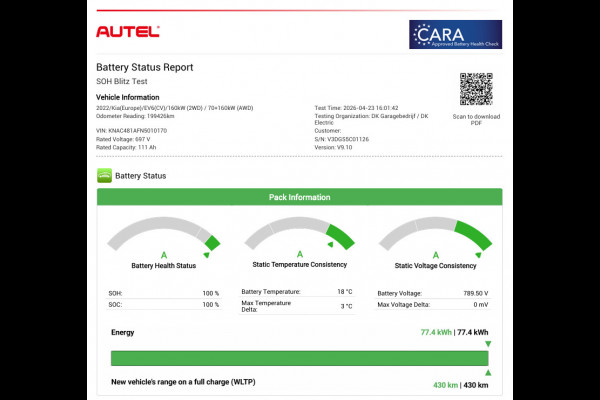Click the red Autel logo

click(127, 32)
